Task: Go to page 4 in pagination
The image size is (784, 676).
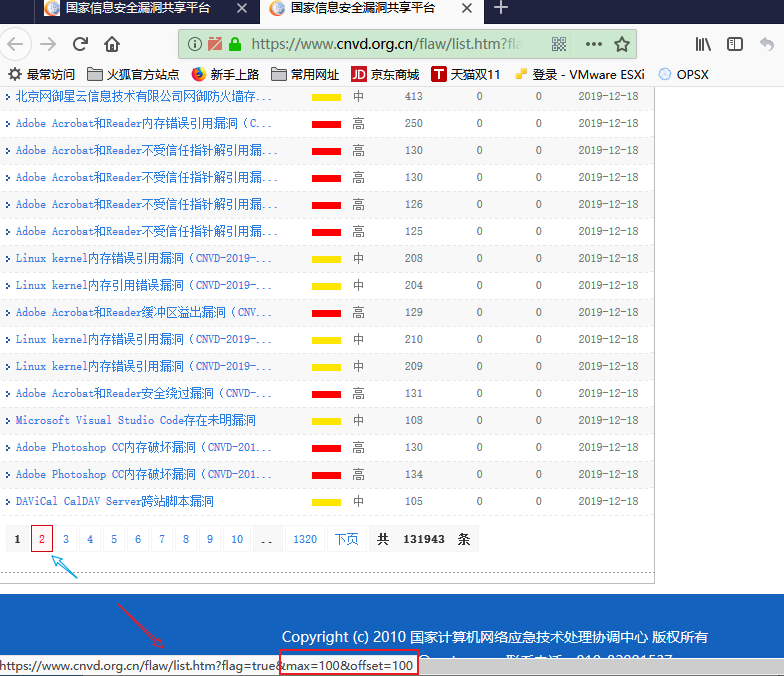Action: [x=90, y=539]
